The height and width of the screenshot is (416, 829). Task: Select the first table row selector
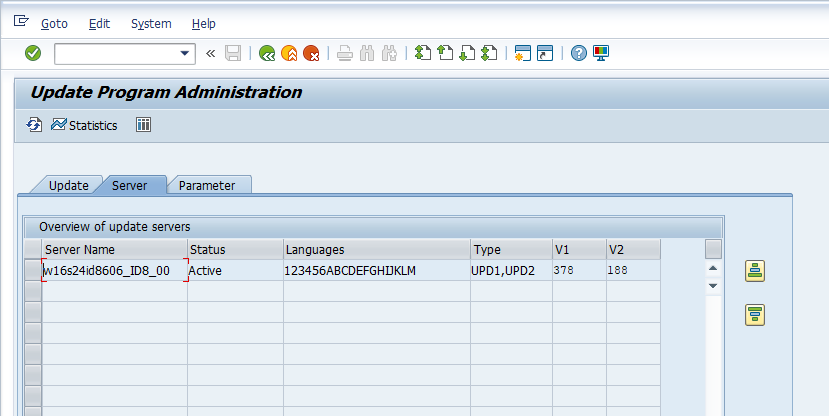pos(32,271)
